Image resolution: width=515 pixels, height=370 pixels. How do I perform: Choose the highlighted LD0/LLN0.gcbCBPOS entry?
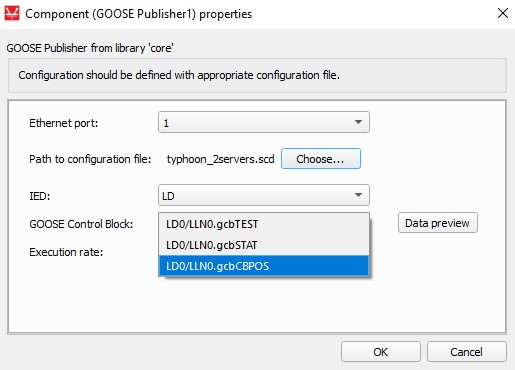264,266
